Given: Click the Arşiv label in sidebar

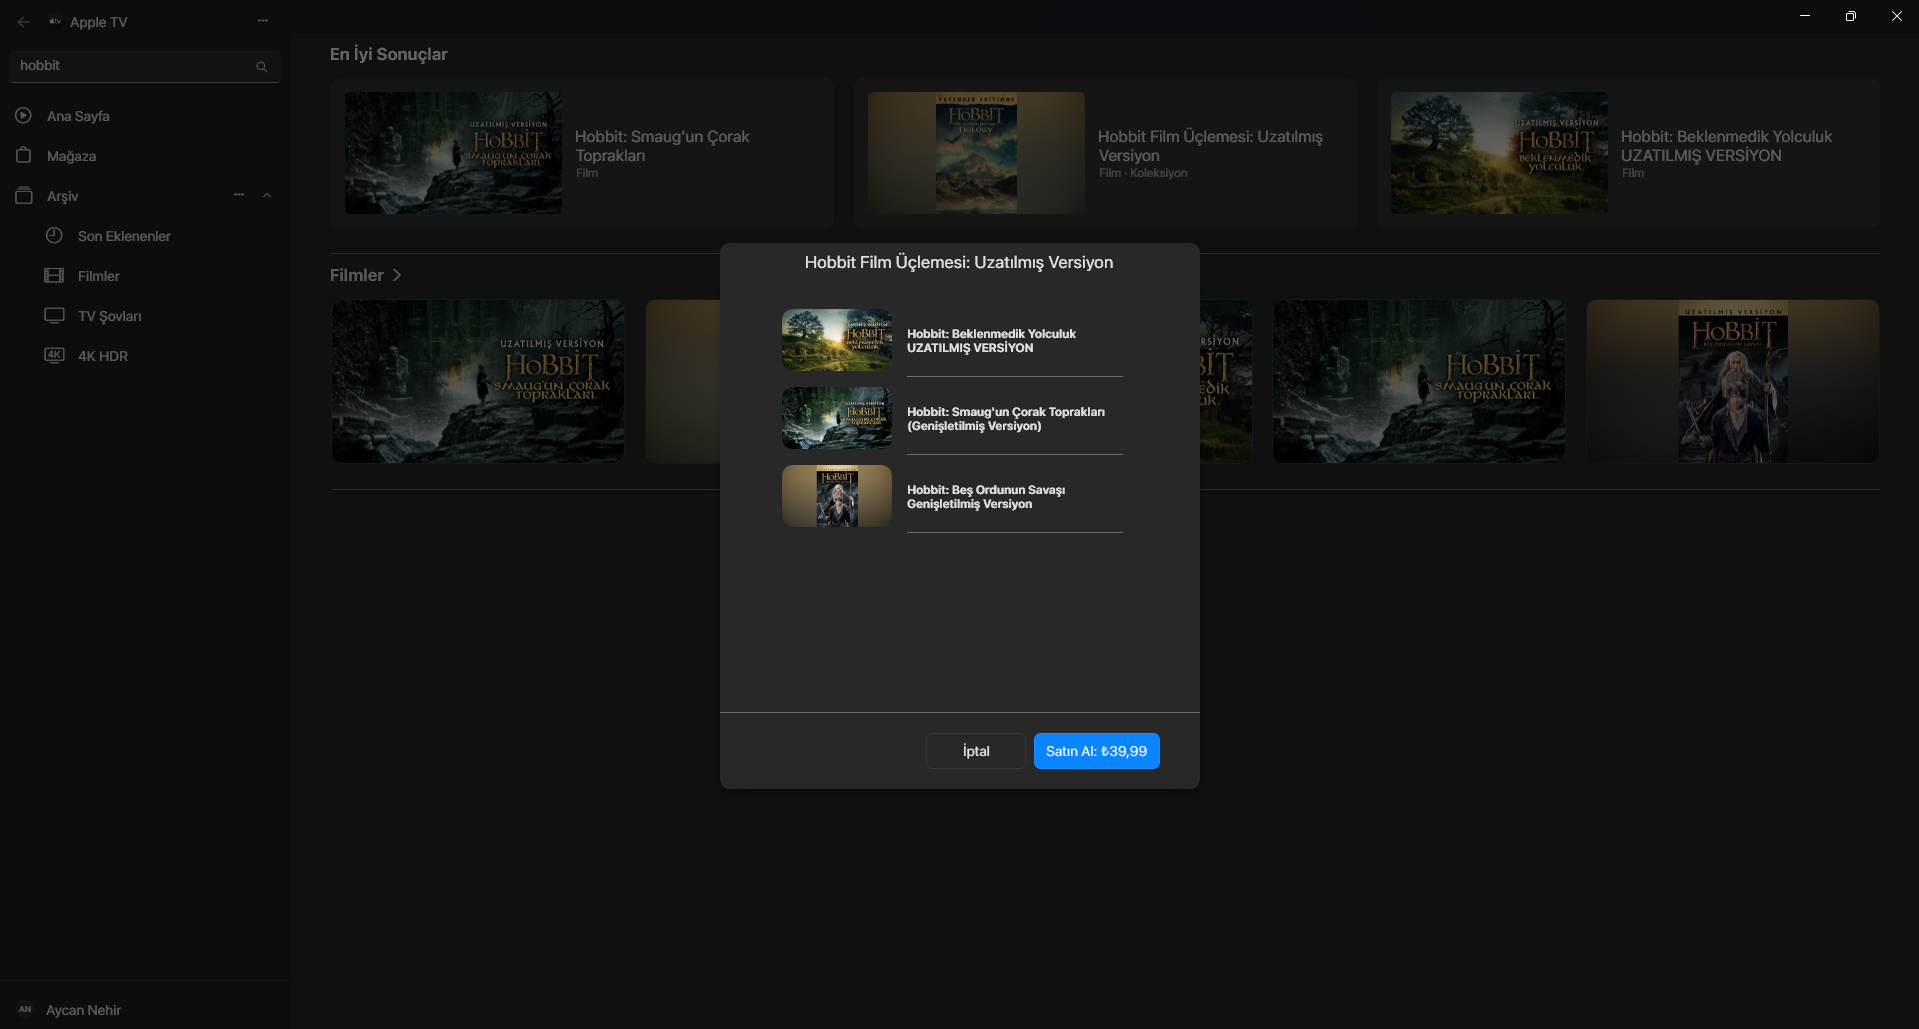Looking at the screenshot, I should (x=62, y=196).
